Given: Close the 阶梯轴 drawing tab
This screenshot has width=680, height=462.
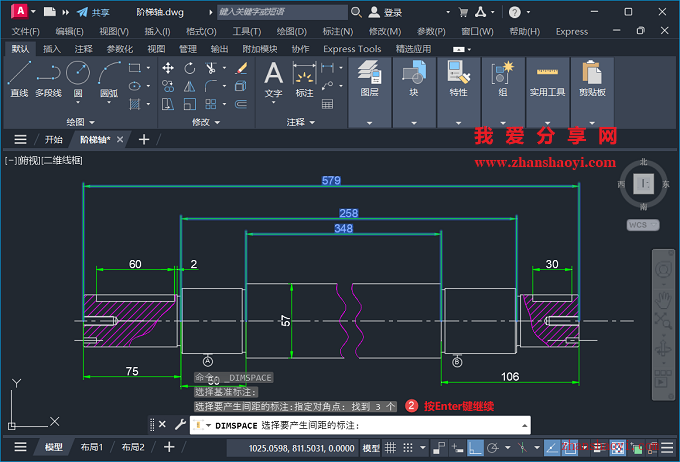Looking at the screenshot, I should point(120,139).
